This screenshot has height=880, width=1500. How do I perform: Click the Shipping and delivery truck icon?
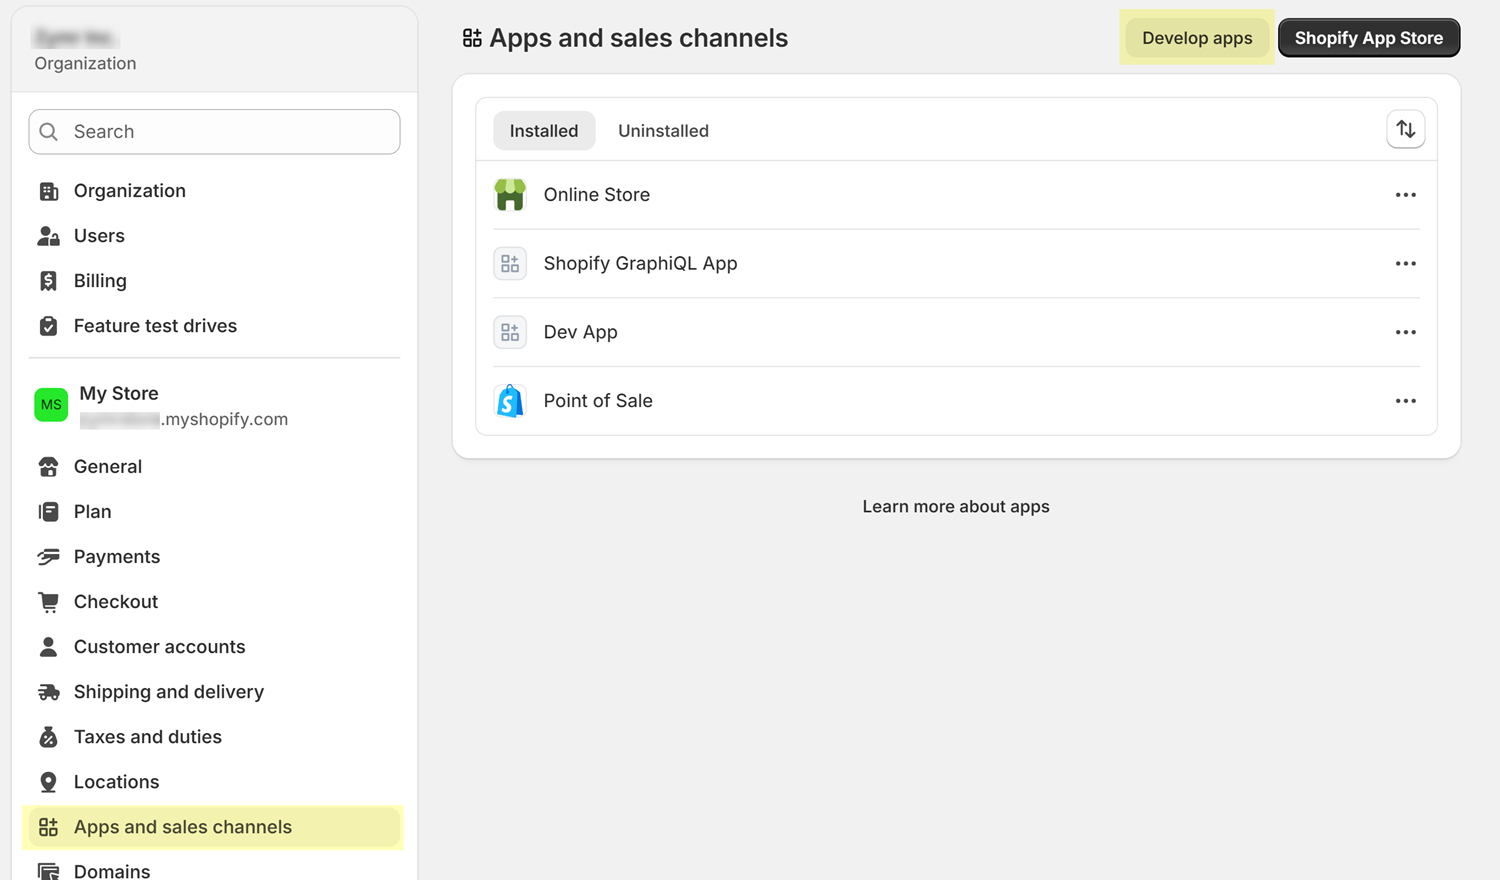[48, 692]
